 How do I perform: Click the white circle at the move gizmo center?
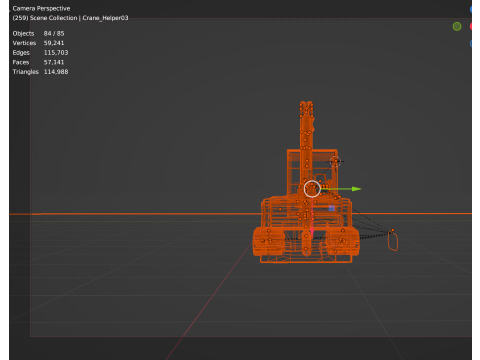coord(312,189)
